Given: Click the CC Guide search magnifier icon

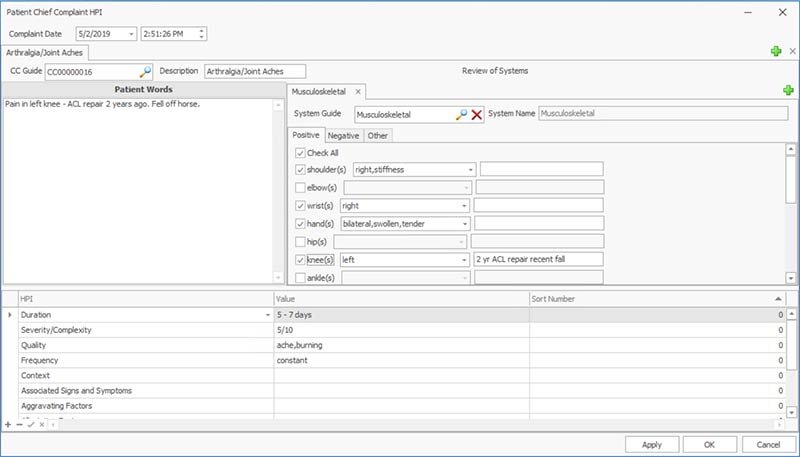Looking at the screenshot, I should (x=145, y=72).
